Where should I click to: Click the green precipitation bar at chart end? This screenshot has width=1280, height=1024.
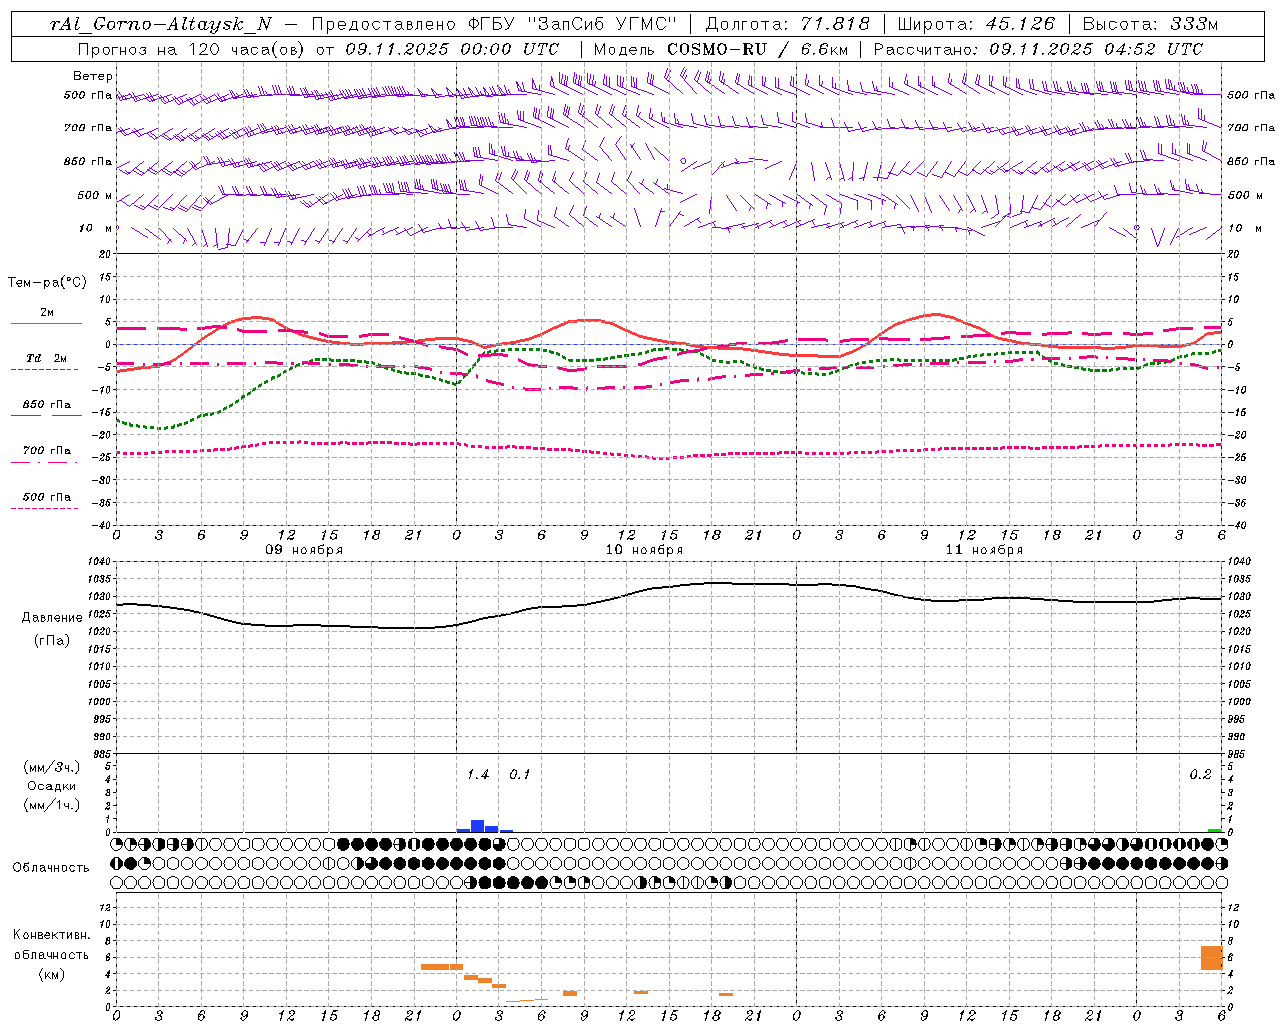tap(1214, 830)
